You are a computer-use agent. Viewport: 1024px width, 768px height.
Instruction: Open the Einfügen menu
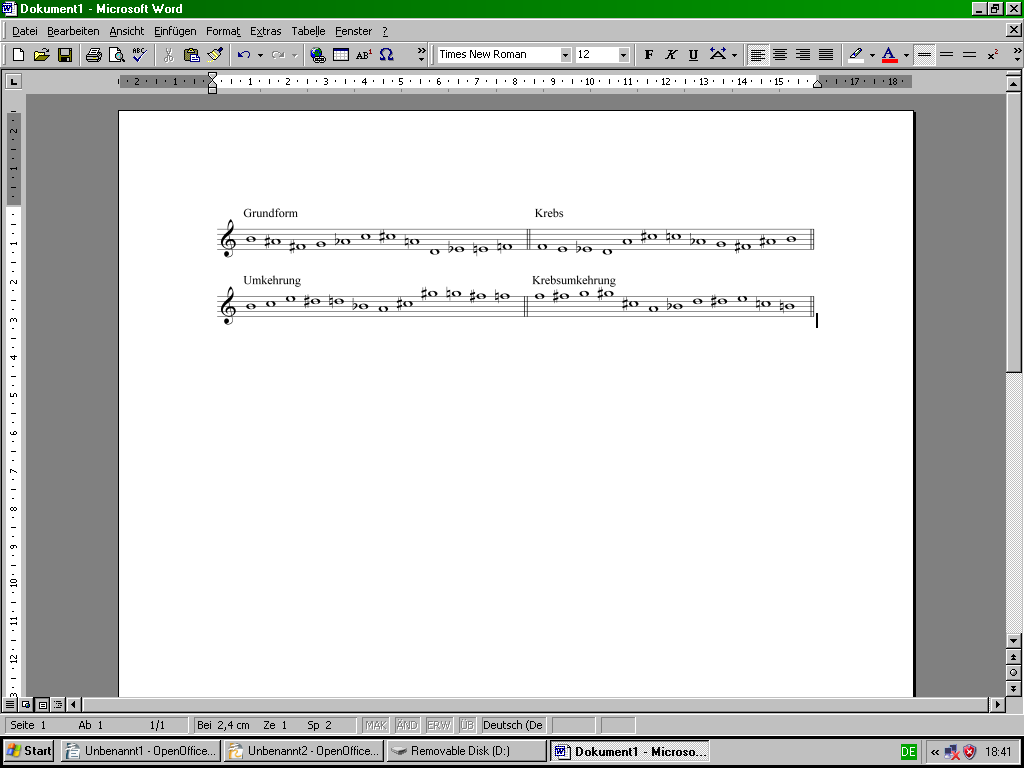(x=175, y=31)
